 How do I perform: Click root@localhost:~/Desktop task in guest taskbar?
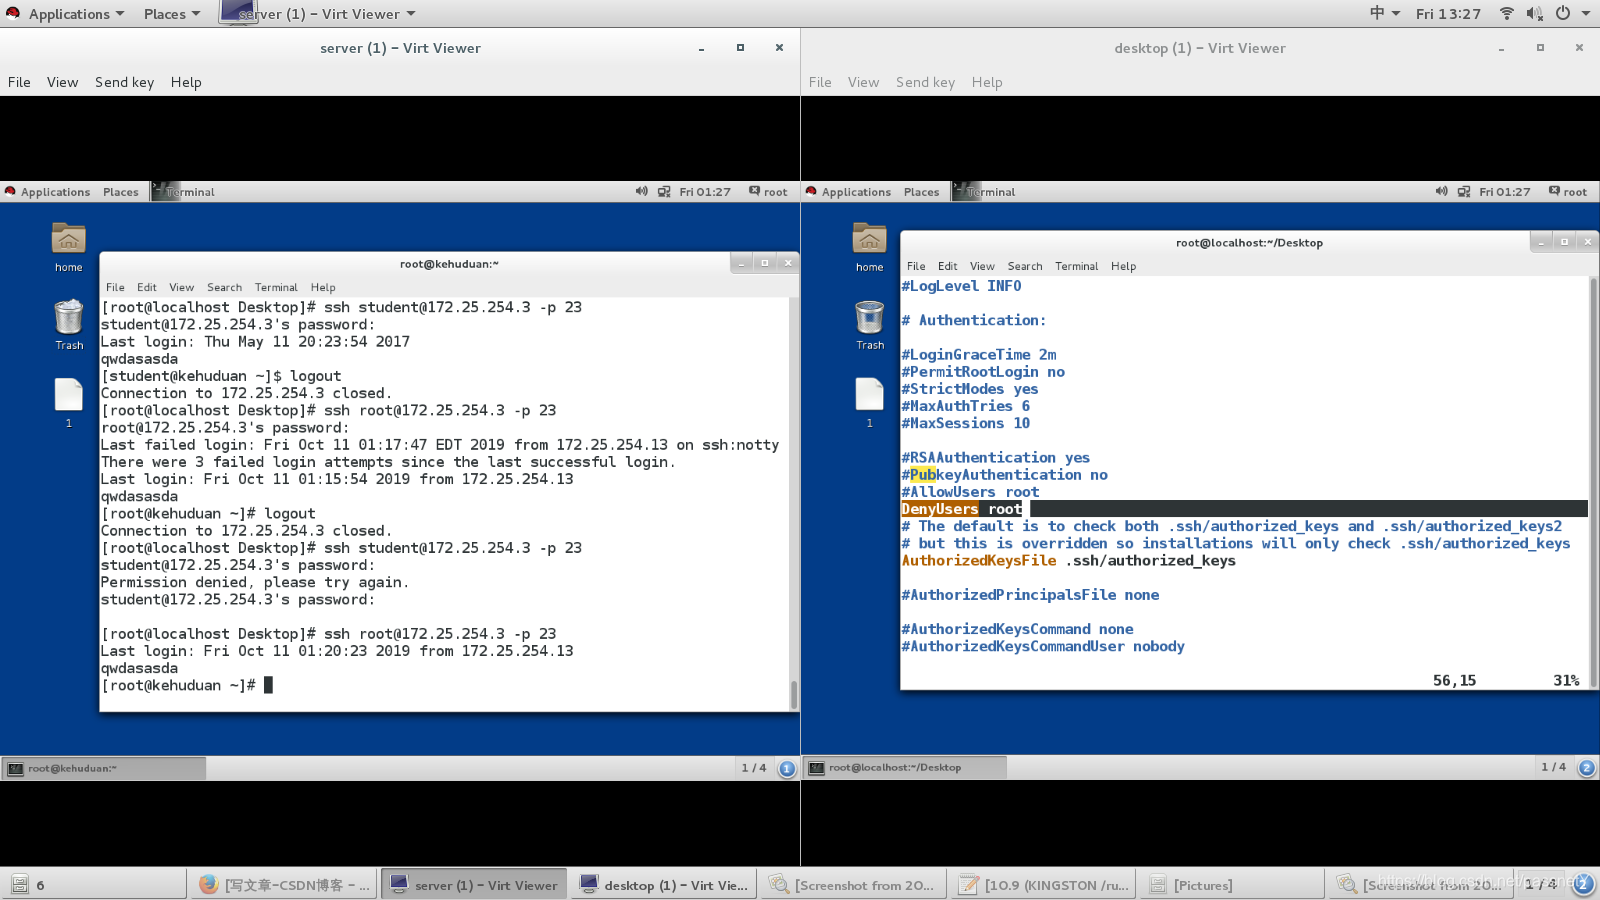(905, 767)
